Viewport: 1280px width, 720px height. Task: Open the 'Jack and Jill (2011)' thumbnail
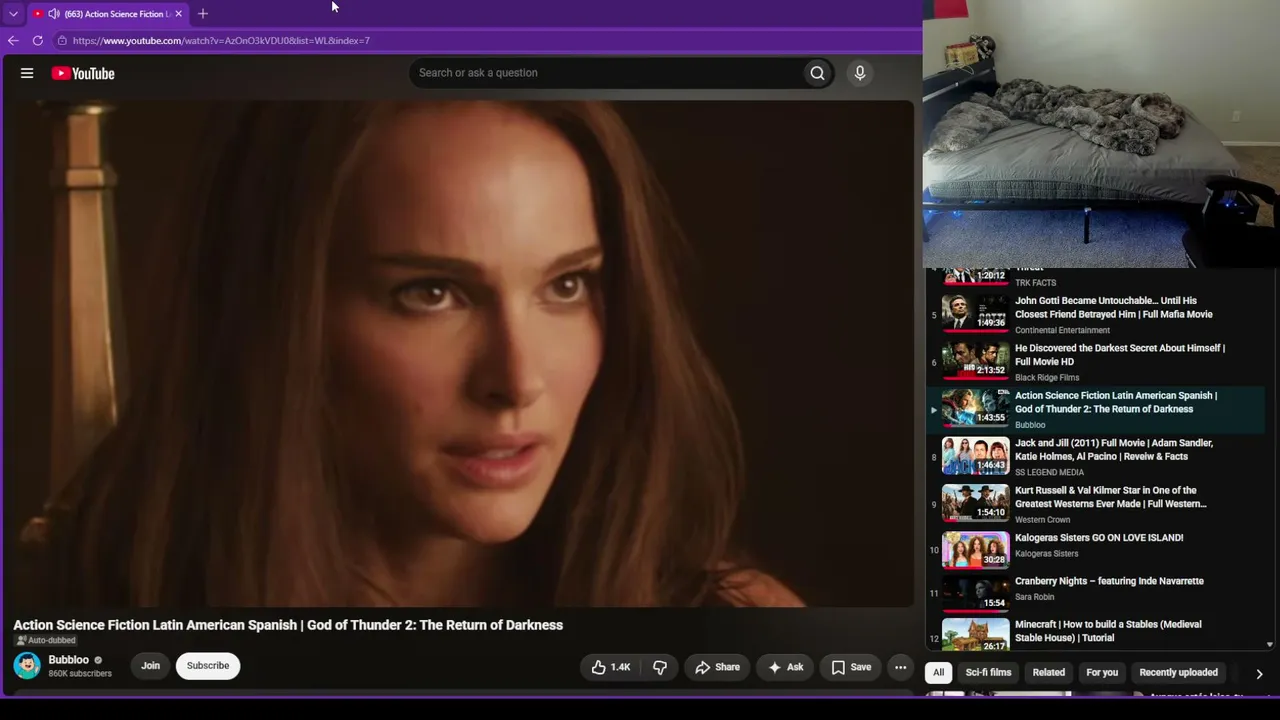click(976, 456)
